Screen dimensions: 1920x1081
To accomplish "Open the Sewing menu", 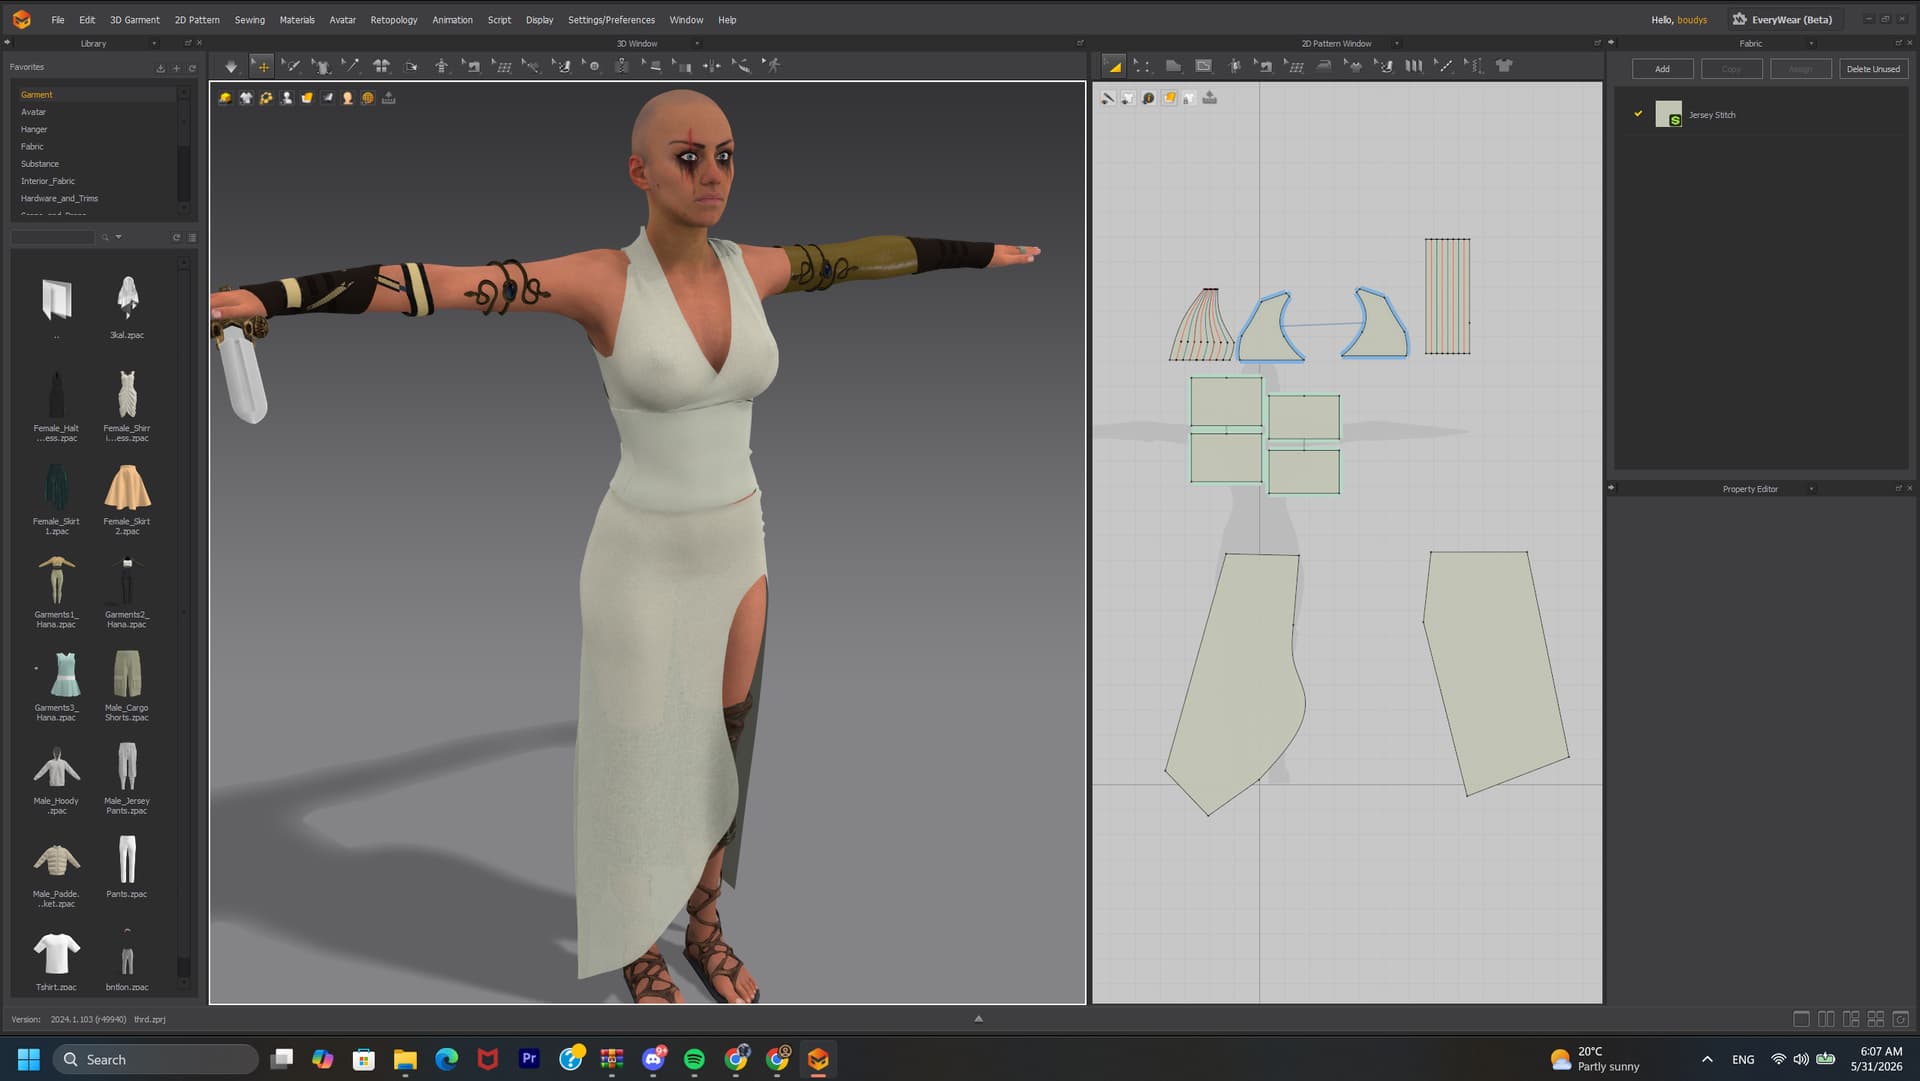I will (x=250, y=20).
